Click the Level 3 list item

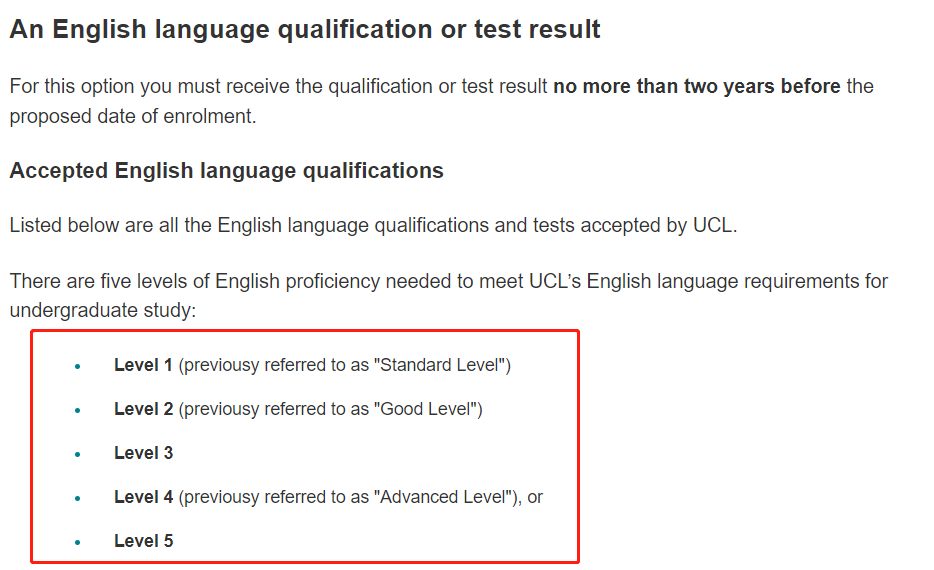[x=144, y=453]
